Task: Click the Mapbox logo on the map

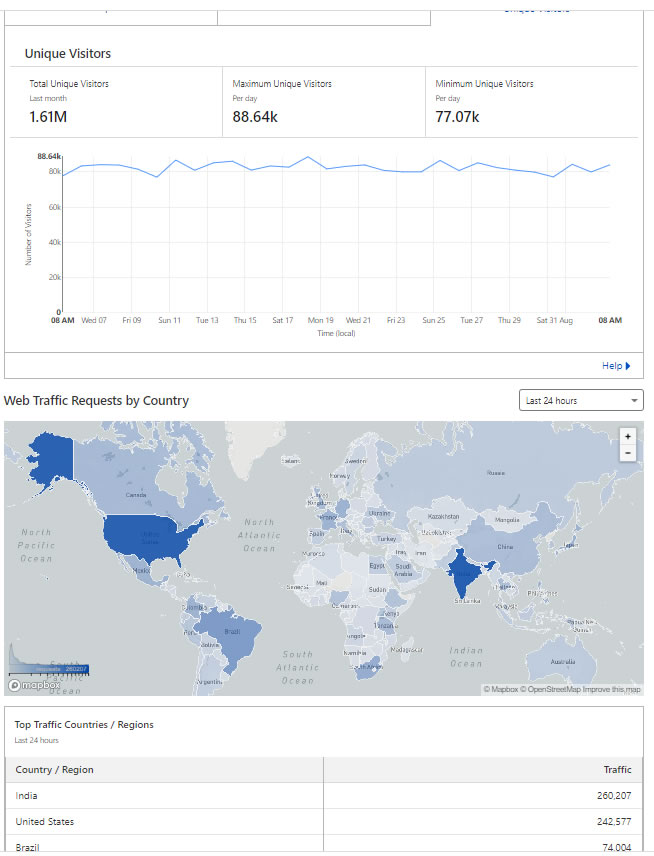Action: (x=35, y=685)
